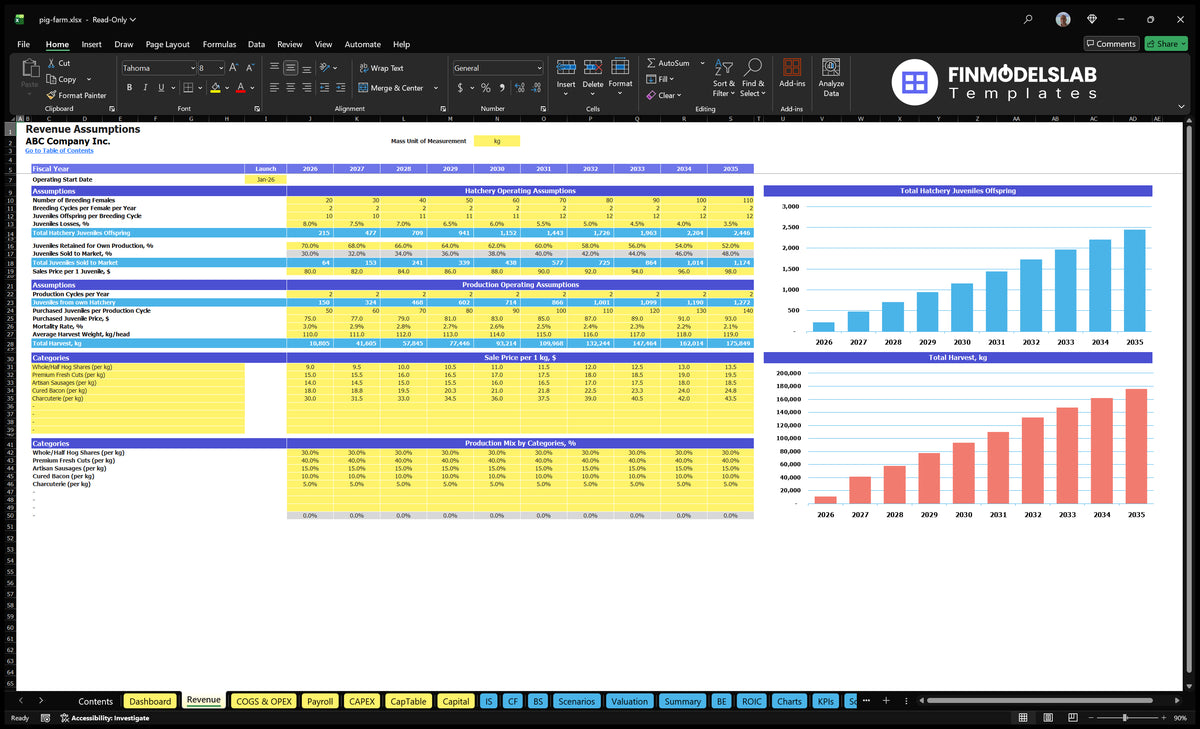Toggle Italic formatting
1200x729 pixels.
tap(145, 88)
